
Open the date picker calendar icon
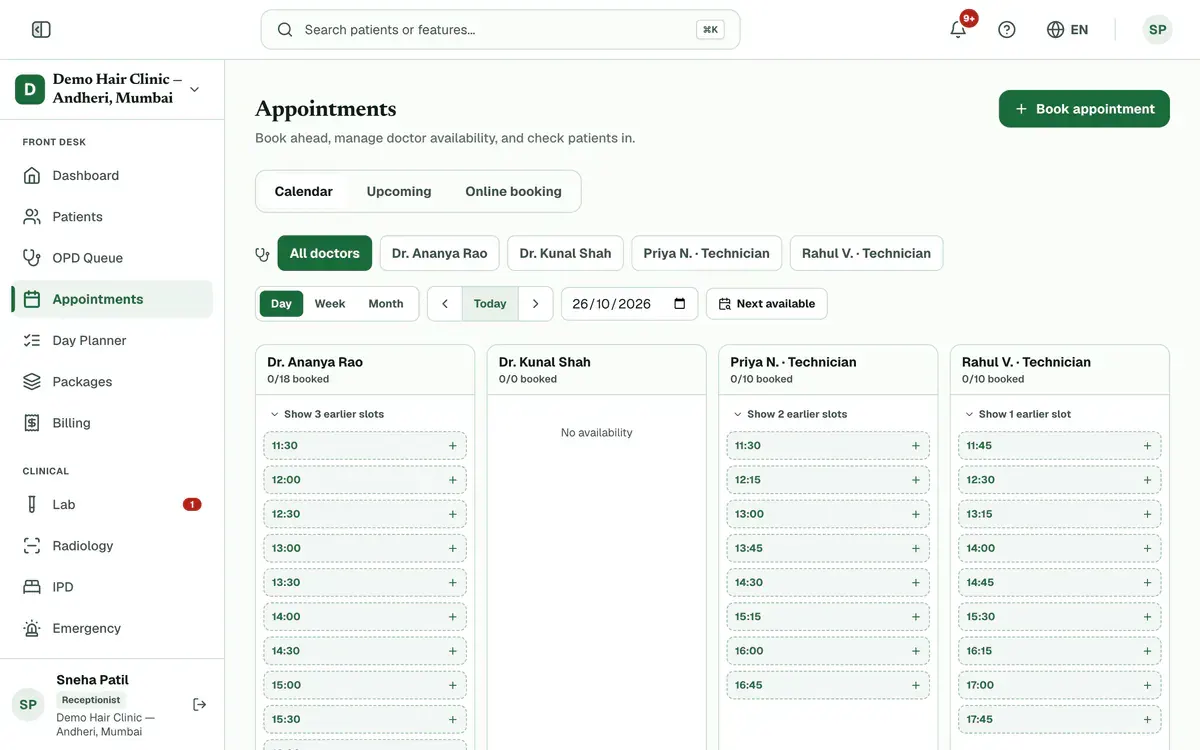(680, 304)
